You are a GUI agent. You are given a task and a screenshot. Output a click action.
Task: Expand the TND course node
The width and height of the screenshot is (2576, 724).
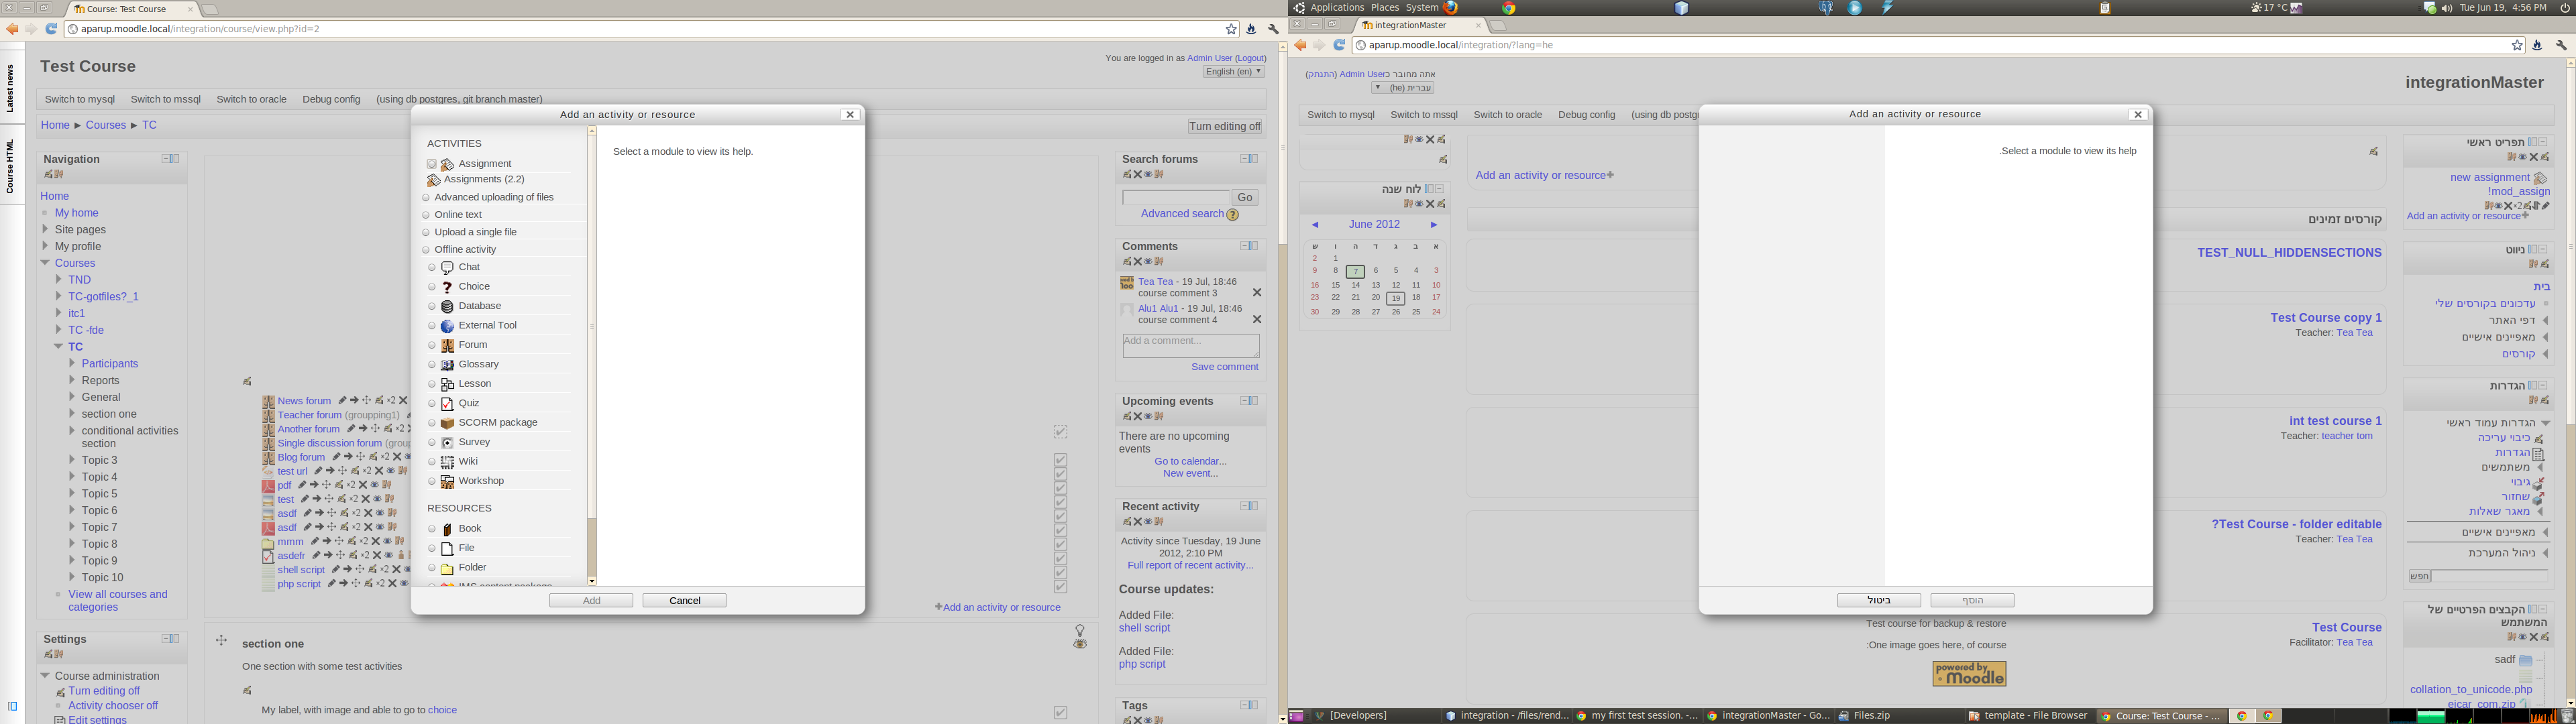[x=59, y=280]
